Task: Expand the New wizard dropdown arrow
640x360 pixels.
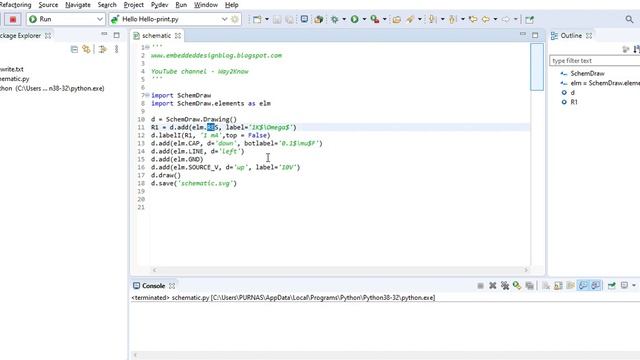Action: [x=267, y=19]
